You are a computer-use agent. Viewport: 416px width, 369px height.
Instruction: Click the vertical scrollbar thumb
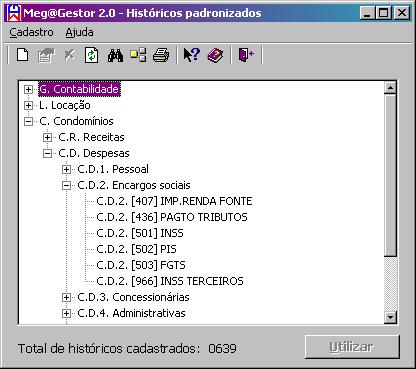tap(390, 175)
